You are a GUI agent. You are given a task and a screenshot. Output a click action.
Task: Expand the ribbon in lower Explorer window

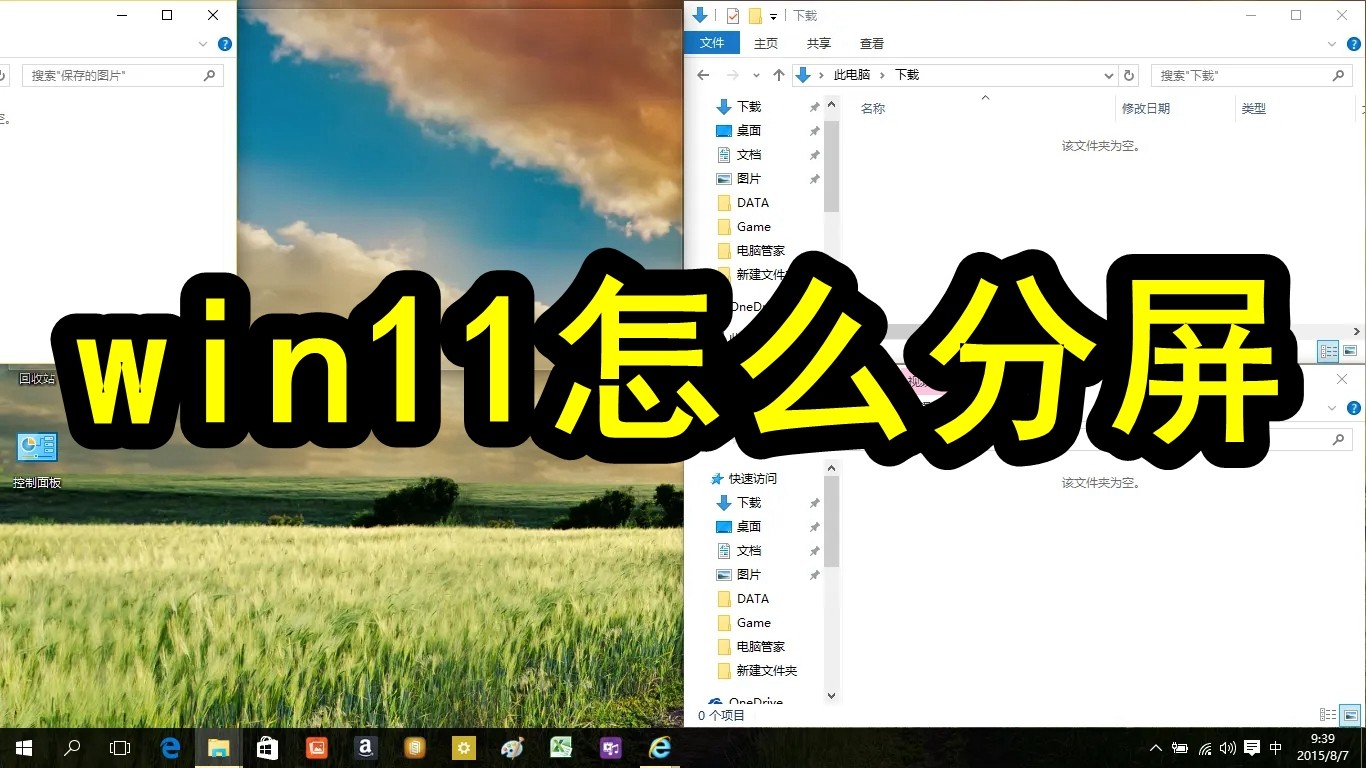click(x=1331, y=408)
